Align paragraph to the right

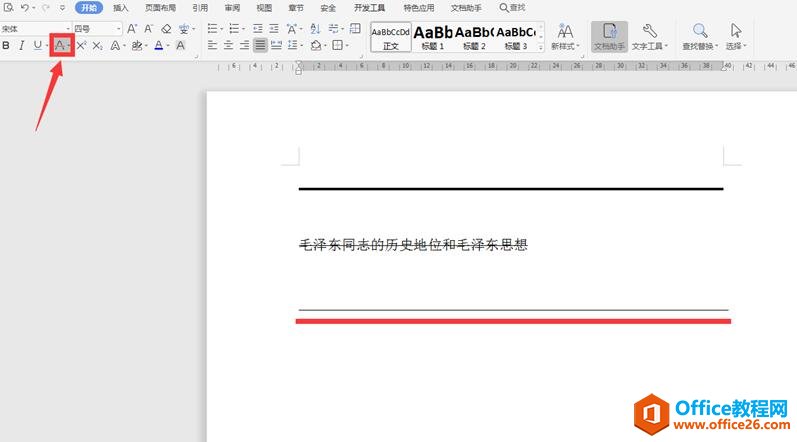coord(244,45)
